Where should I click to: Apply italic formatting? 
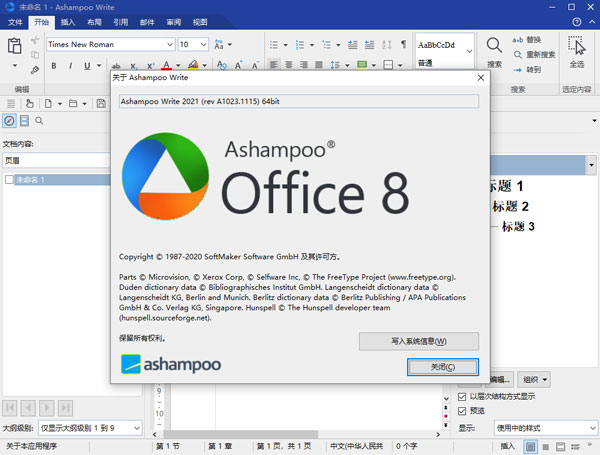[x=69, y=66]
